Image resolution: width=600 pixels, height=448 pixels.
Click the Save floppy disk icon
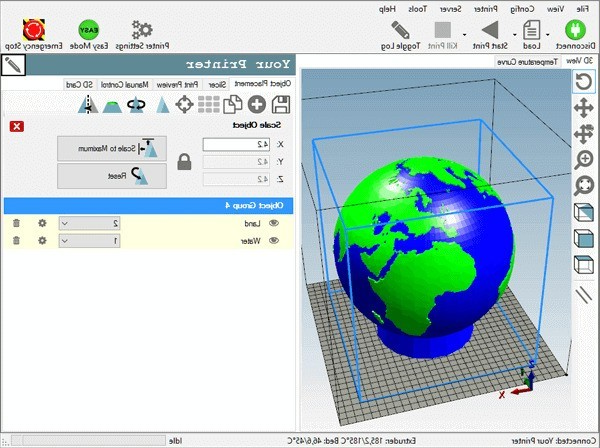[282, 104]
